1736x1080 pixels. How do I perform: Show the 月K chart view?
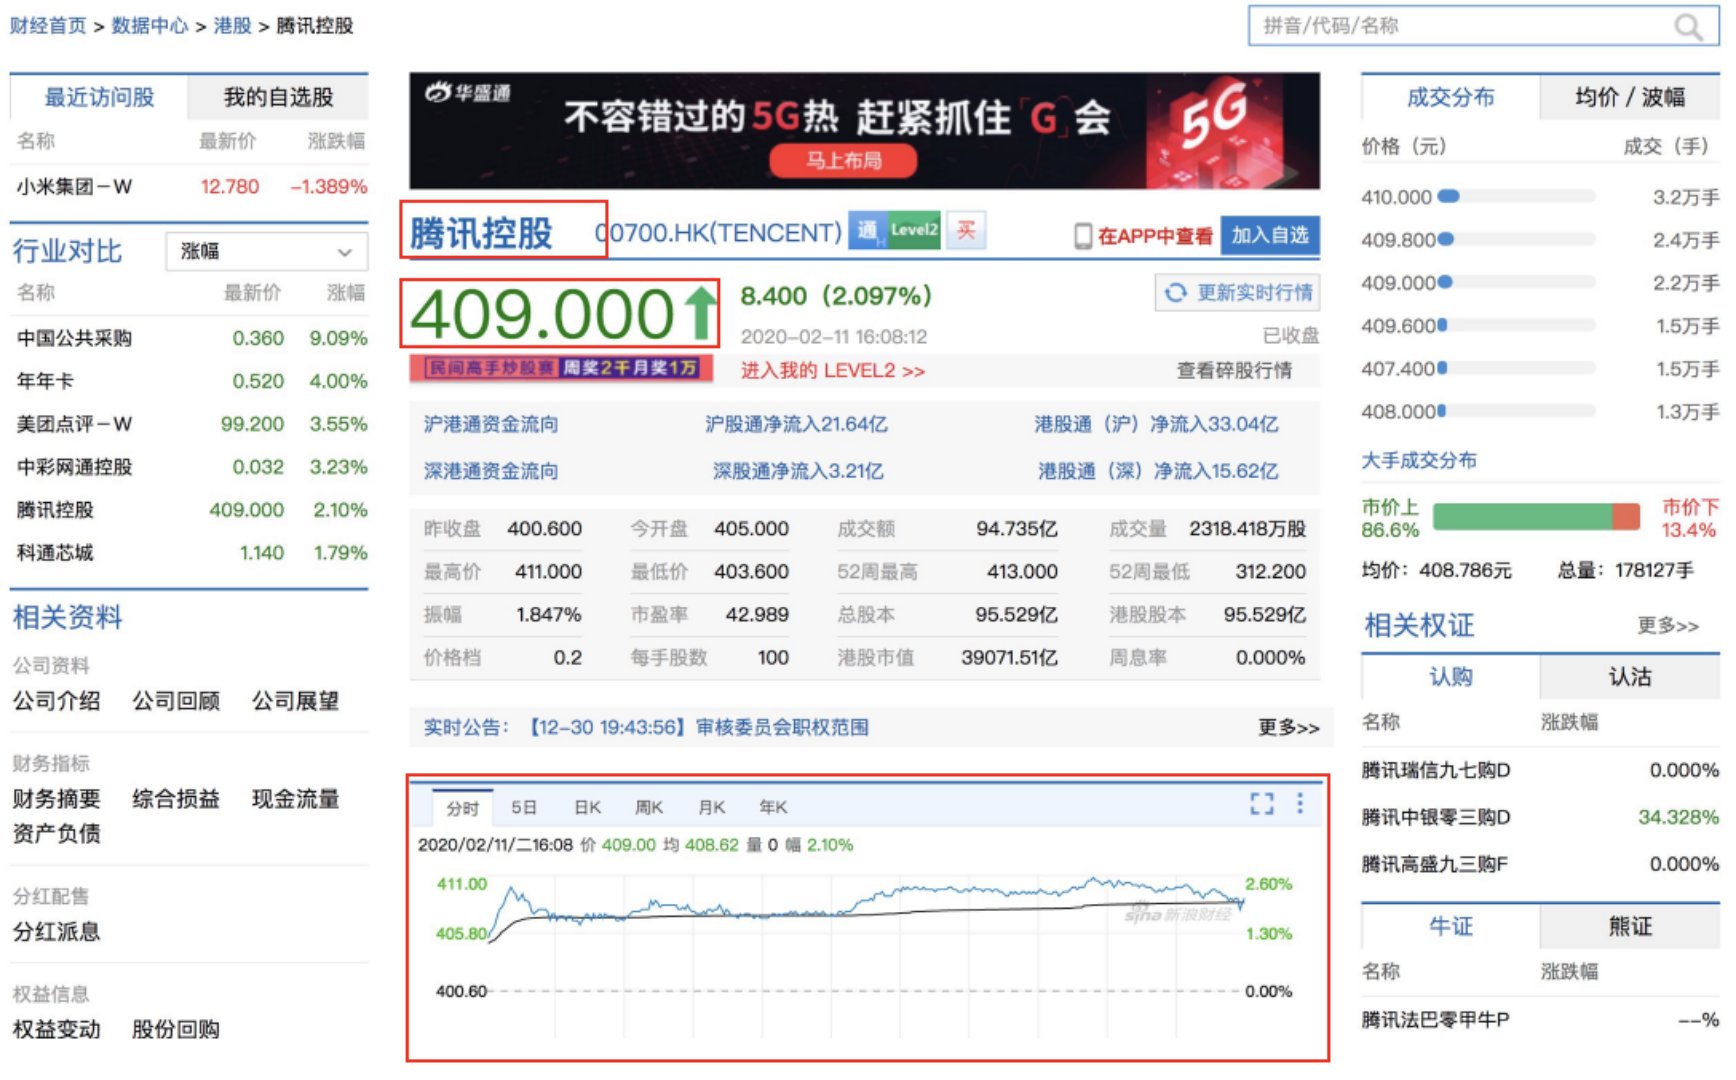click(711, 807)
